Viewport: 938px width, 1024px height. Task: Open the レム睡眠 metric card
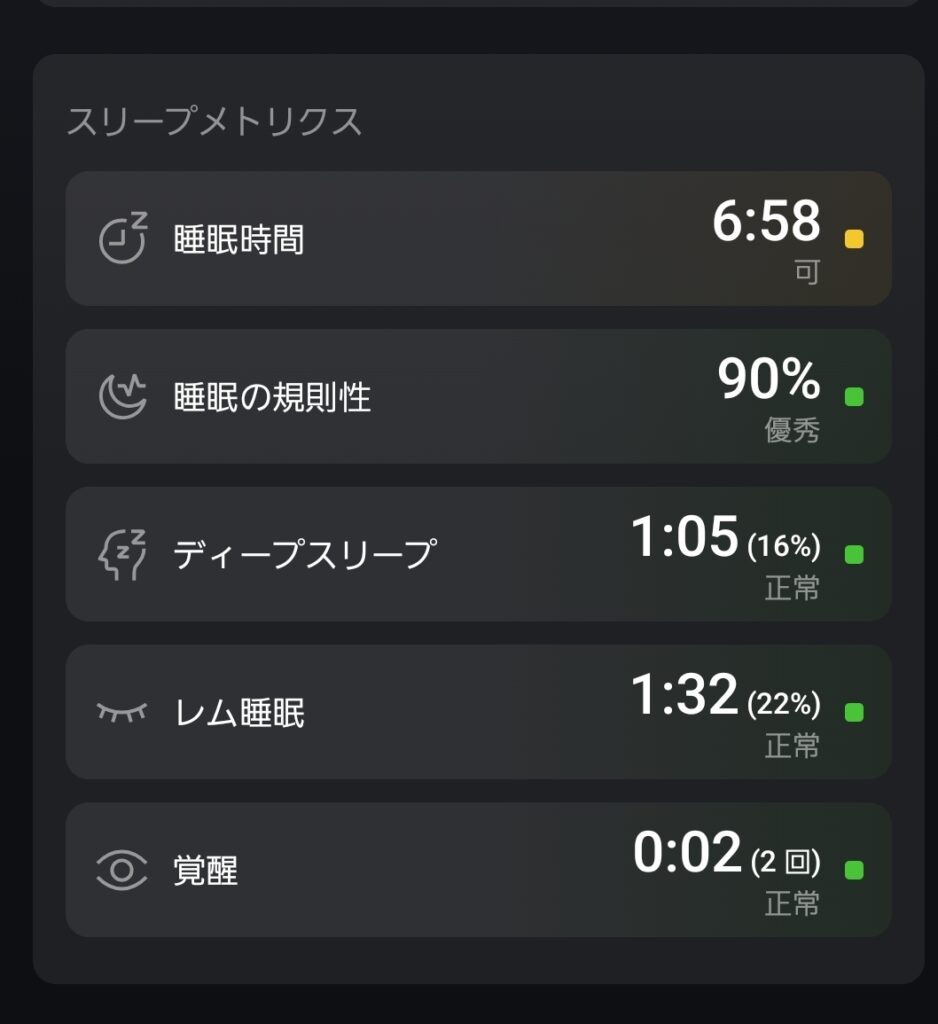[478, 712]
